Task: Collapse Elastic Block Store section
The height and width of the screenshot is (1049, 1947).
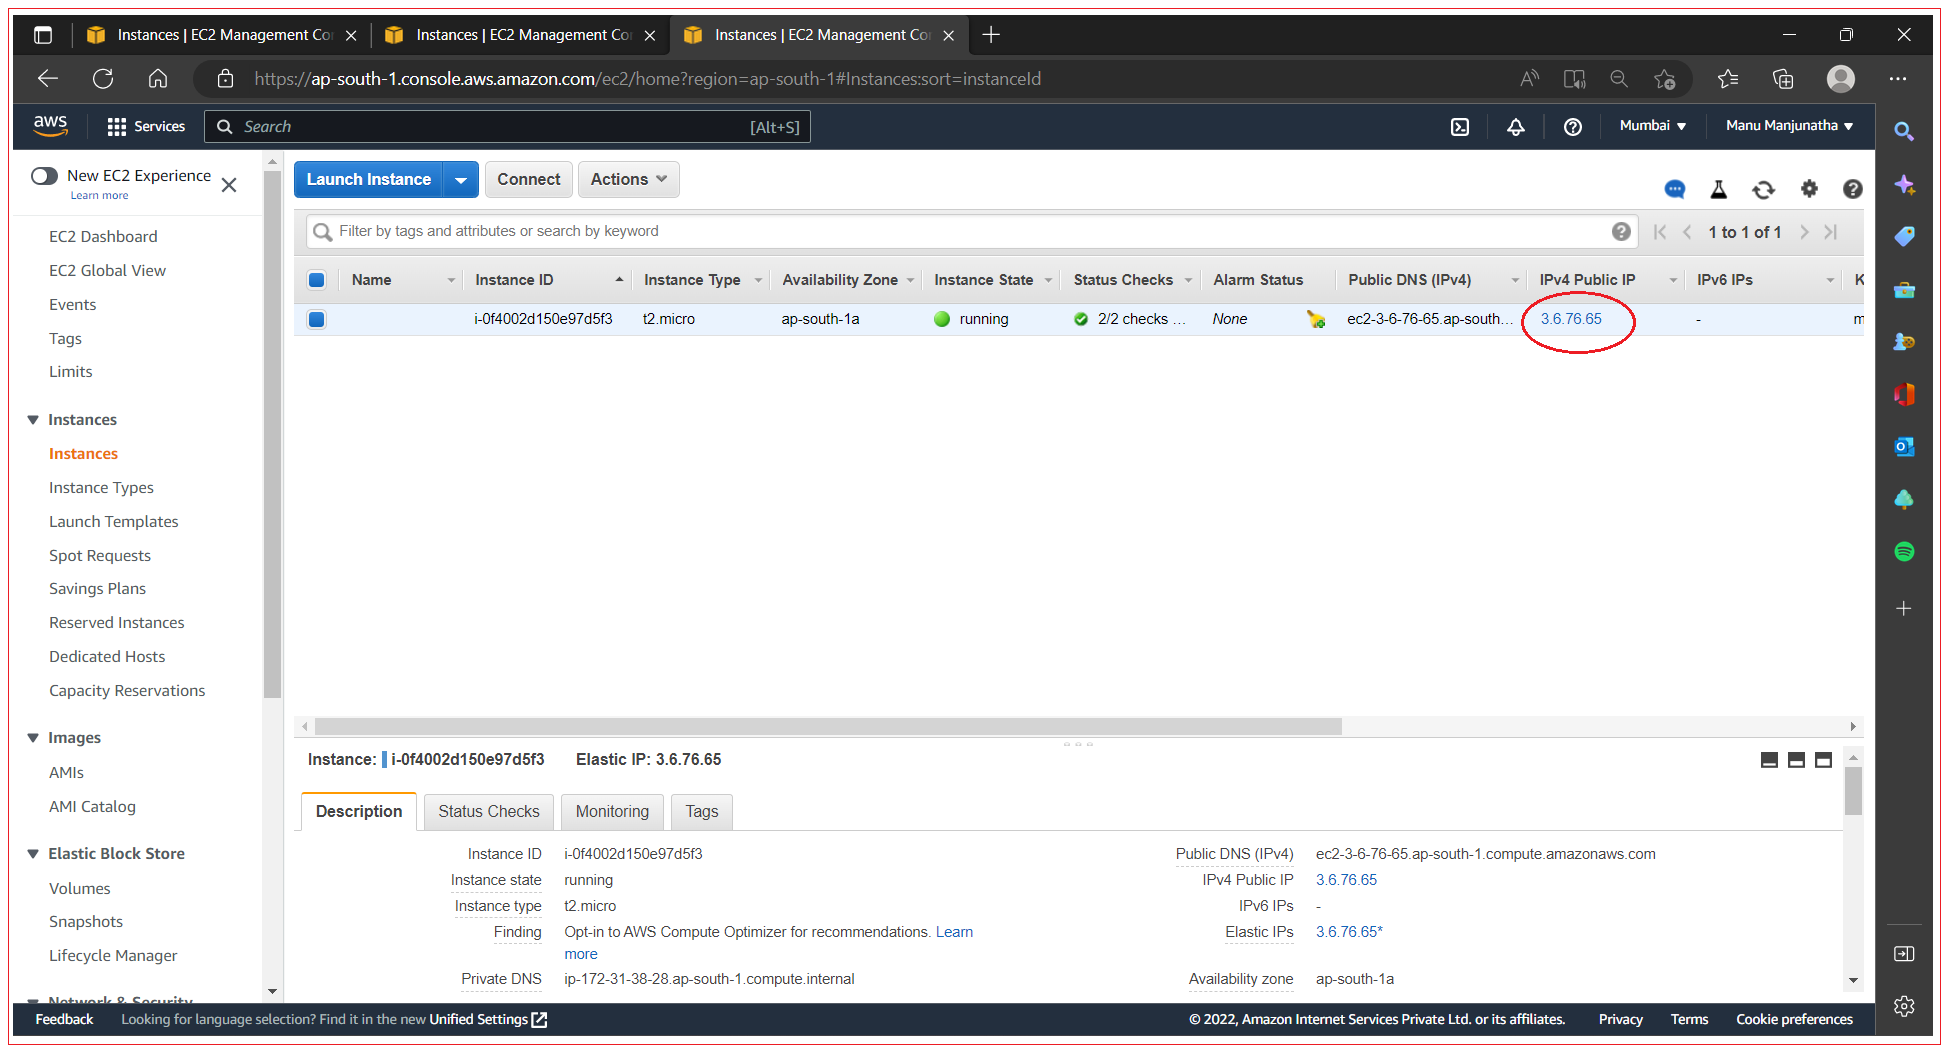Action: (x=33, y=854)
